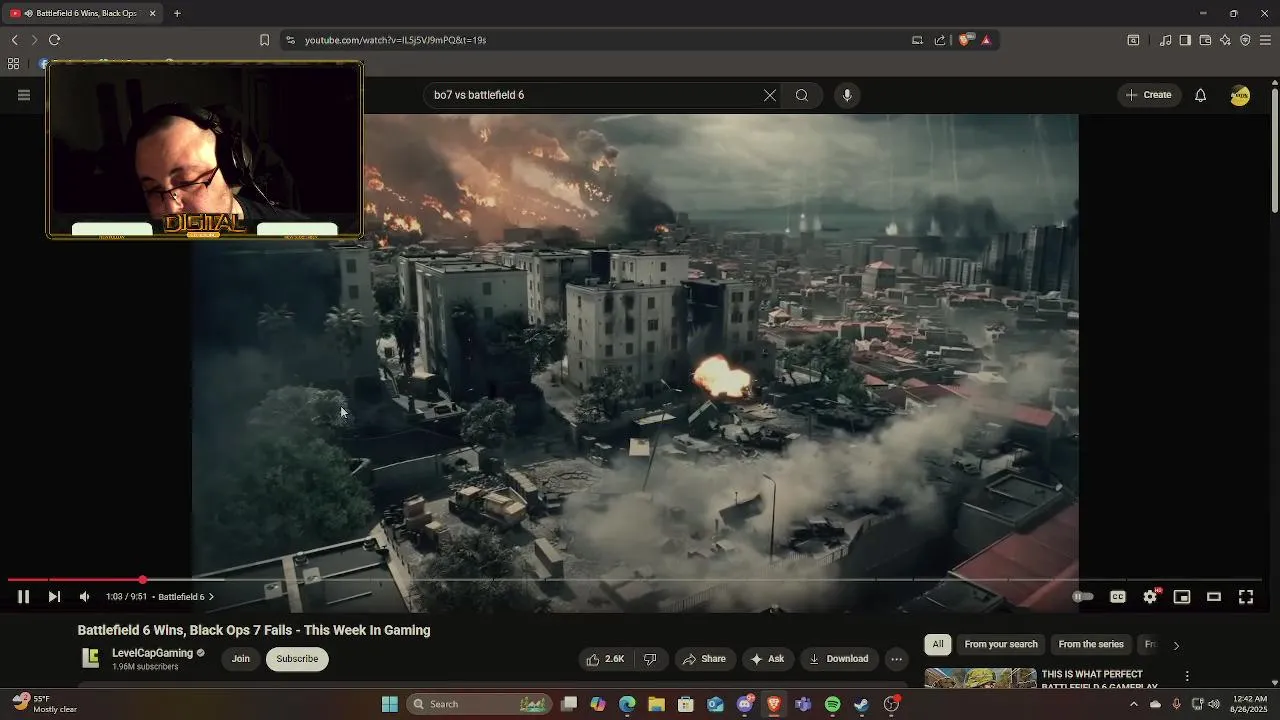1280x720 pixels.
Task: Mute the video volume
Action: [x=85, y=597]
